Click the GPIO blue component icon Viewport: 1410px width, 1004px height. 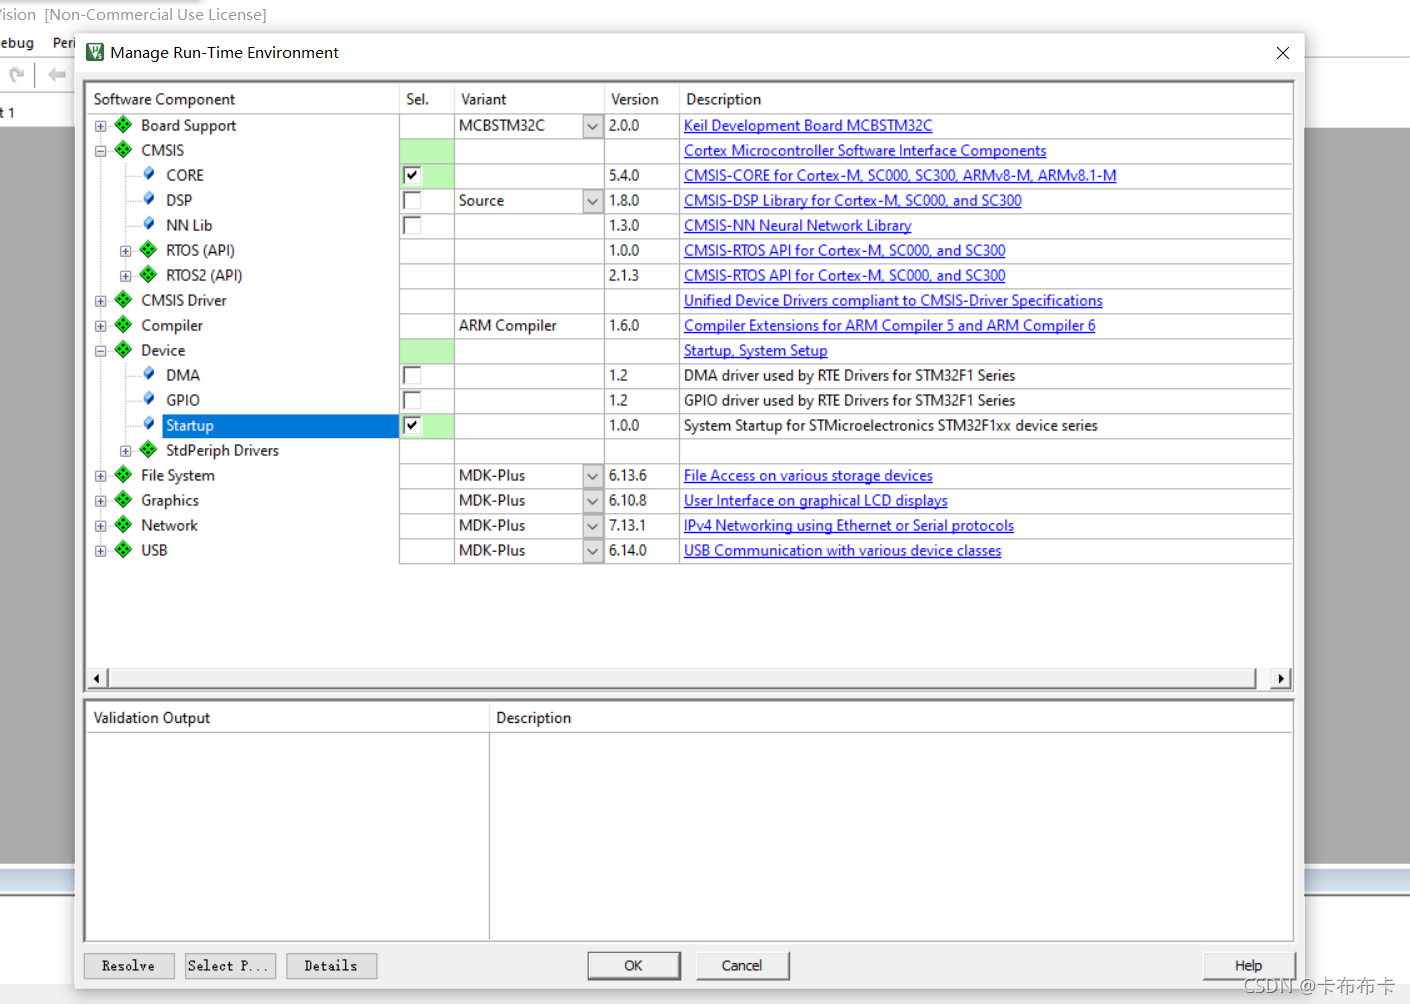(x=149, y=399)
